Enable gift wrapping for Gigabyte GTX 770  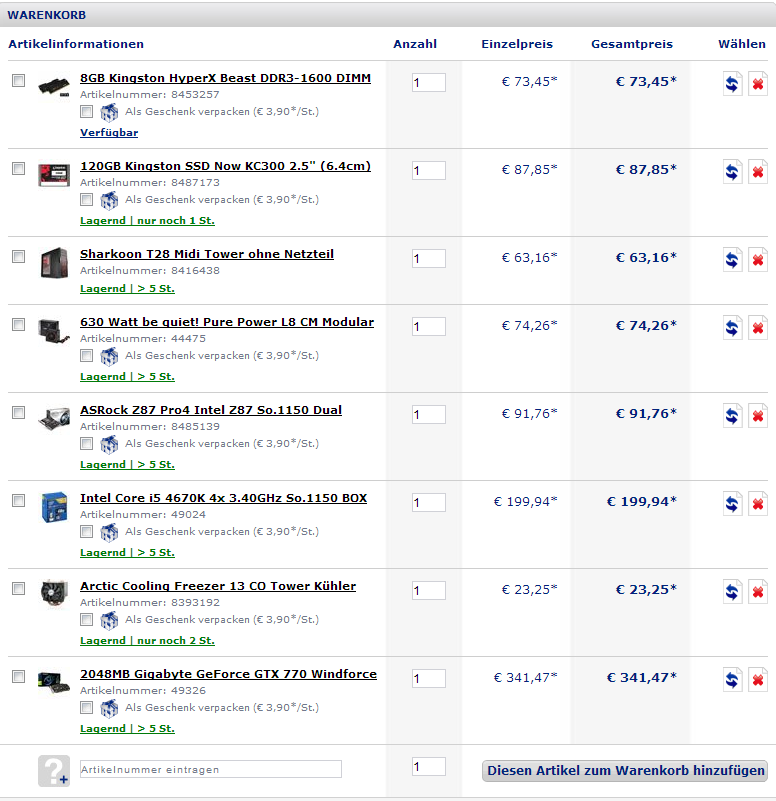[x=86, y=708]
